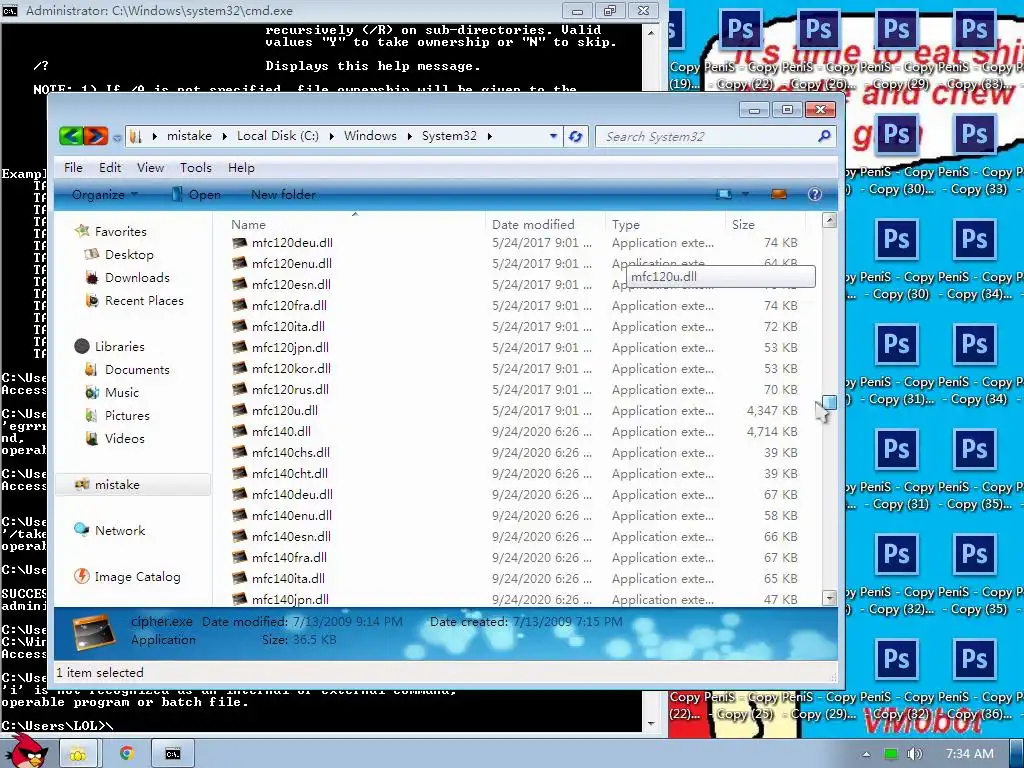
Task: Click the volume speaker tray icon
Action: coord(915,754)
